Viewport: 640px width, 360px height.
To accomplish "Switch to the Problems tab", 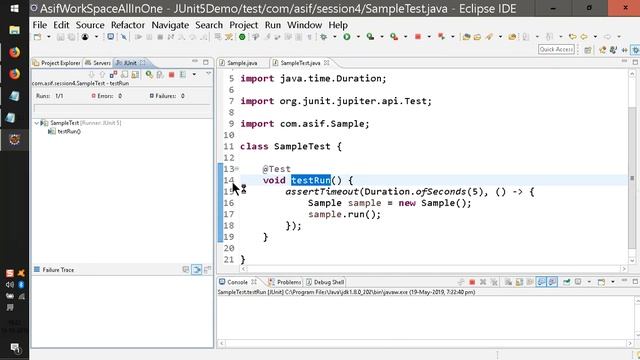I will [x=284, y=282].
